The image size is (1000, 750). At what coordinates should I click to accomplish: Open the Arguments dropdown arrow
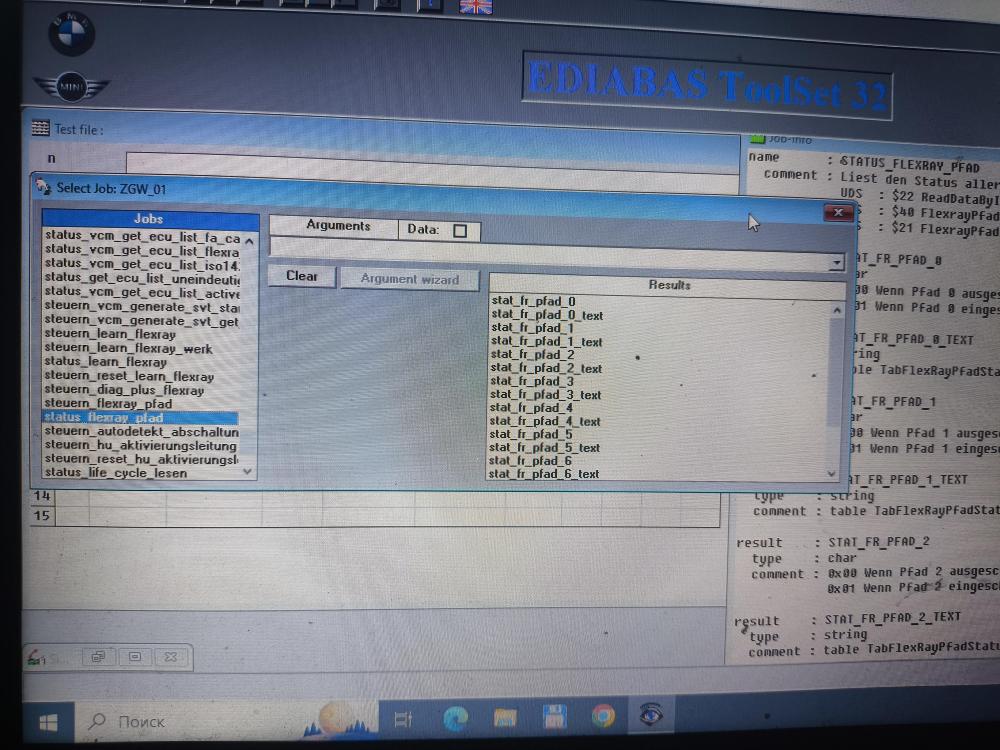[x=836, y=263]
